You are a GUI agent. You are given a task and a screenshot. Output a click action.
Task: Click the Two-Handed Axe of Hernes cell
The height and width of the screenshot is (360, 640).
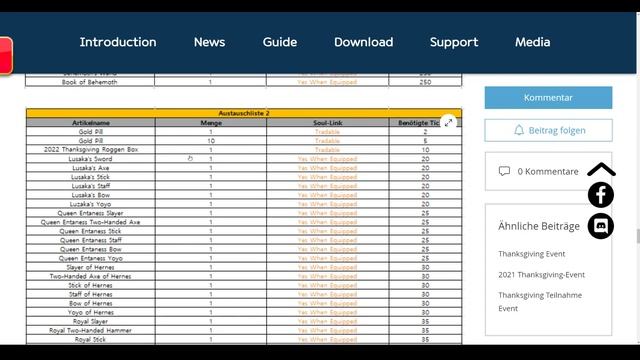pyautogui.click(x=91, y=276)
